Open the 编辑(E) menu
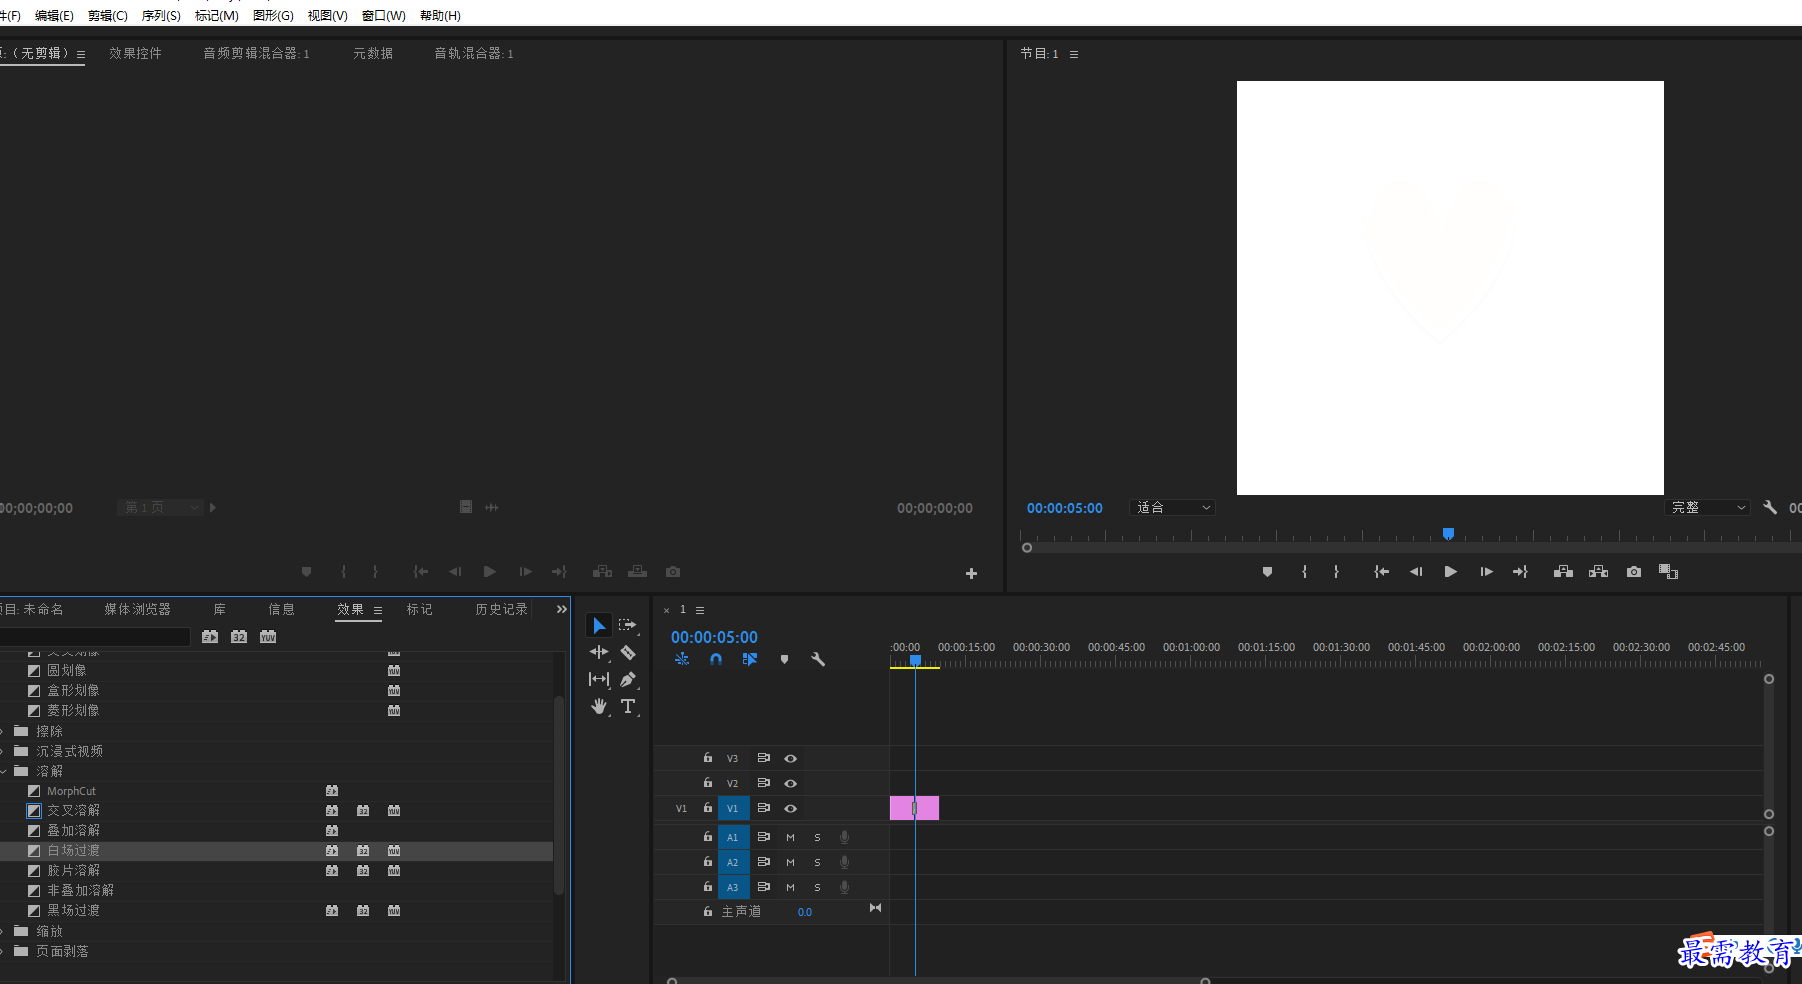Screen dimensions: 1802x984 [54, 15]
